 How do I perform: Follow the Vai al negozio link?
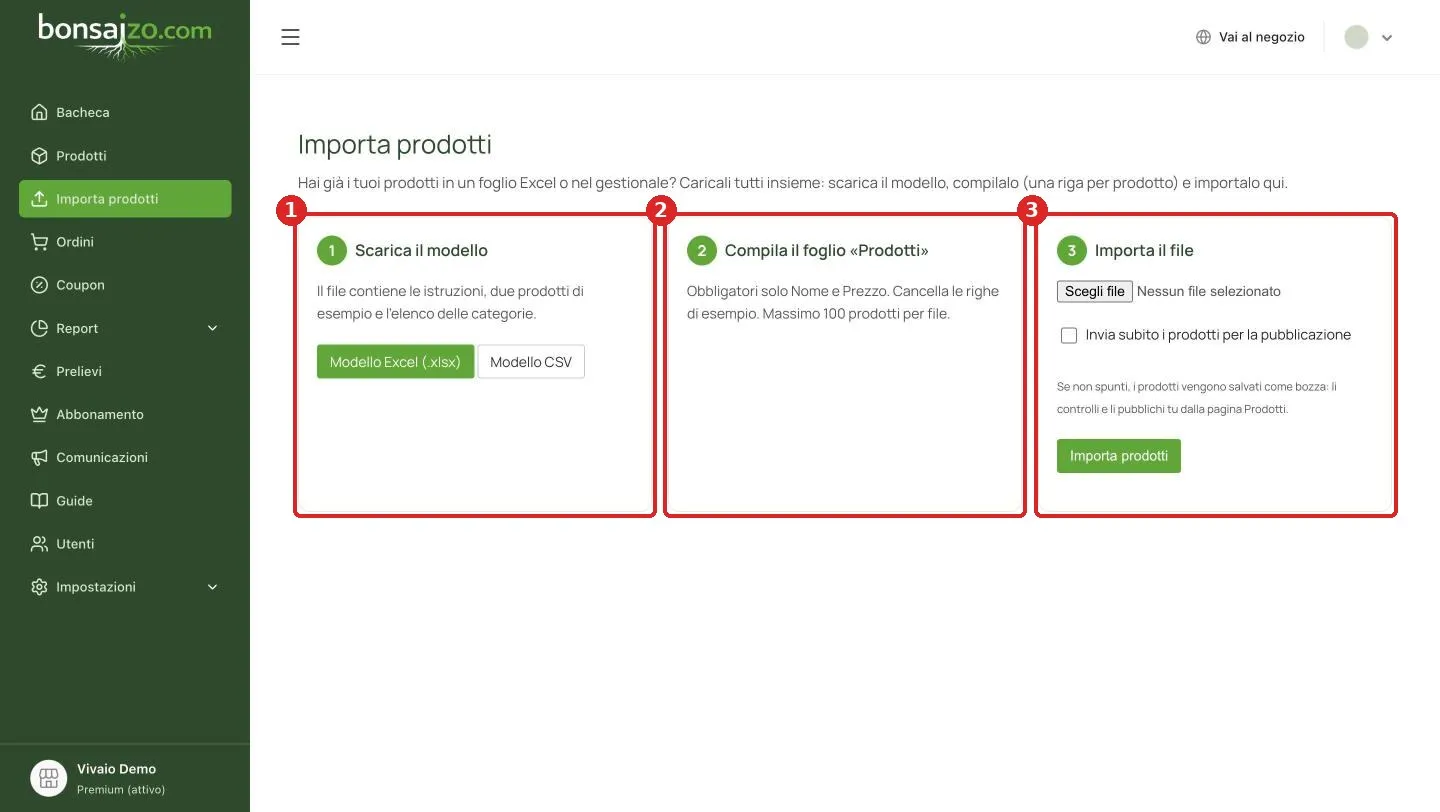[1250, 37]
